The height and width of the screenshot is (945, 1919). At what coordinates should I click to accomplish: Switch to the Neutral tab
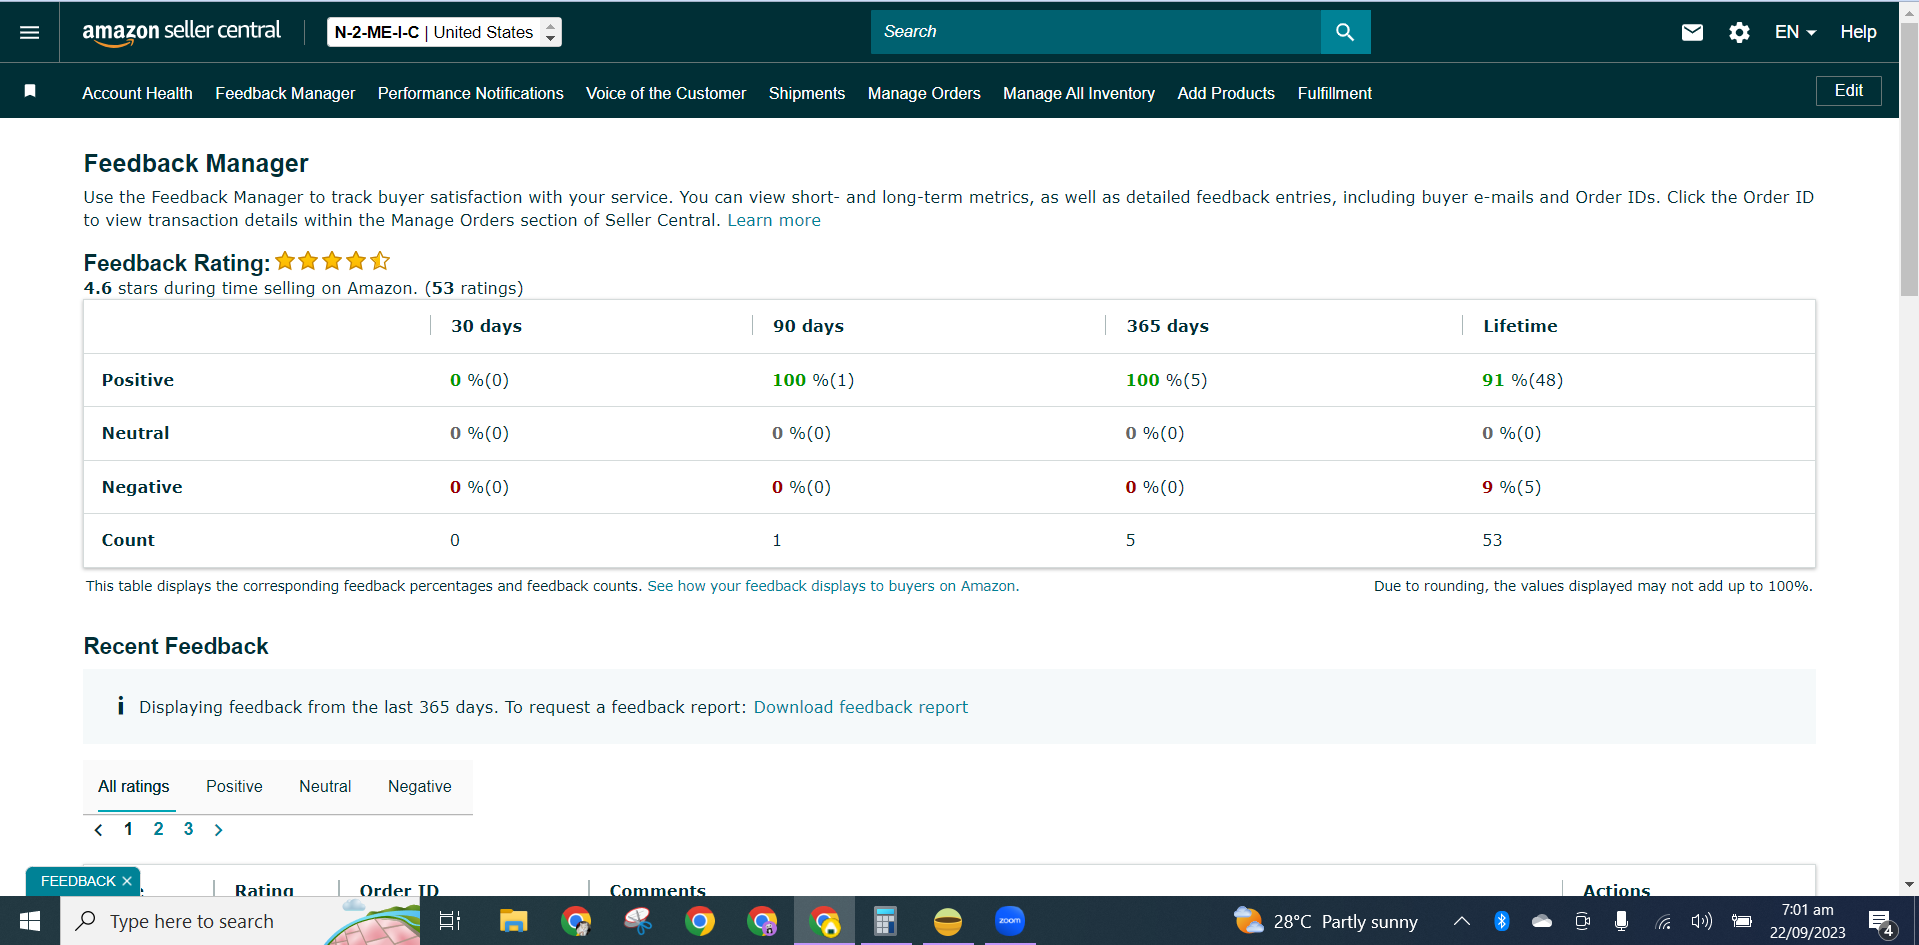click(325, 787)
